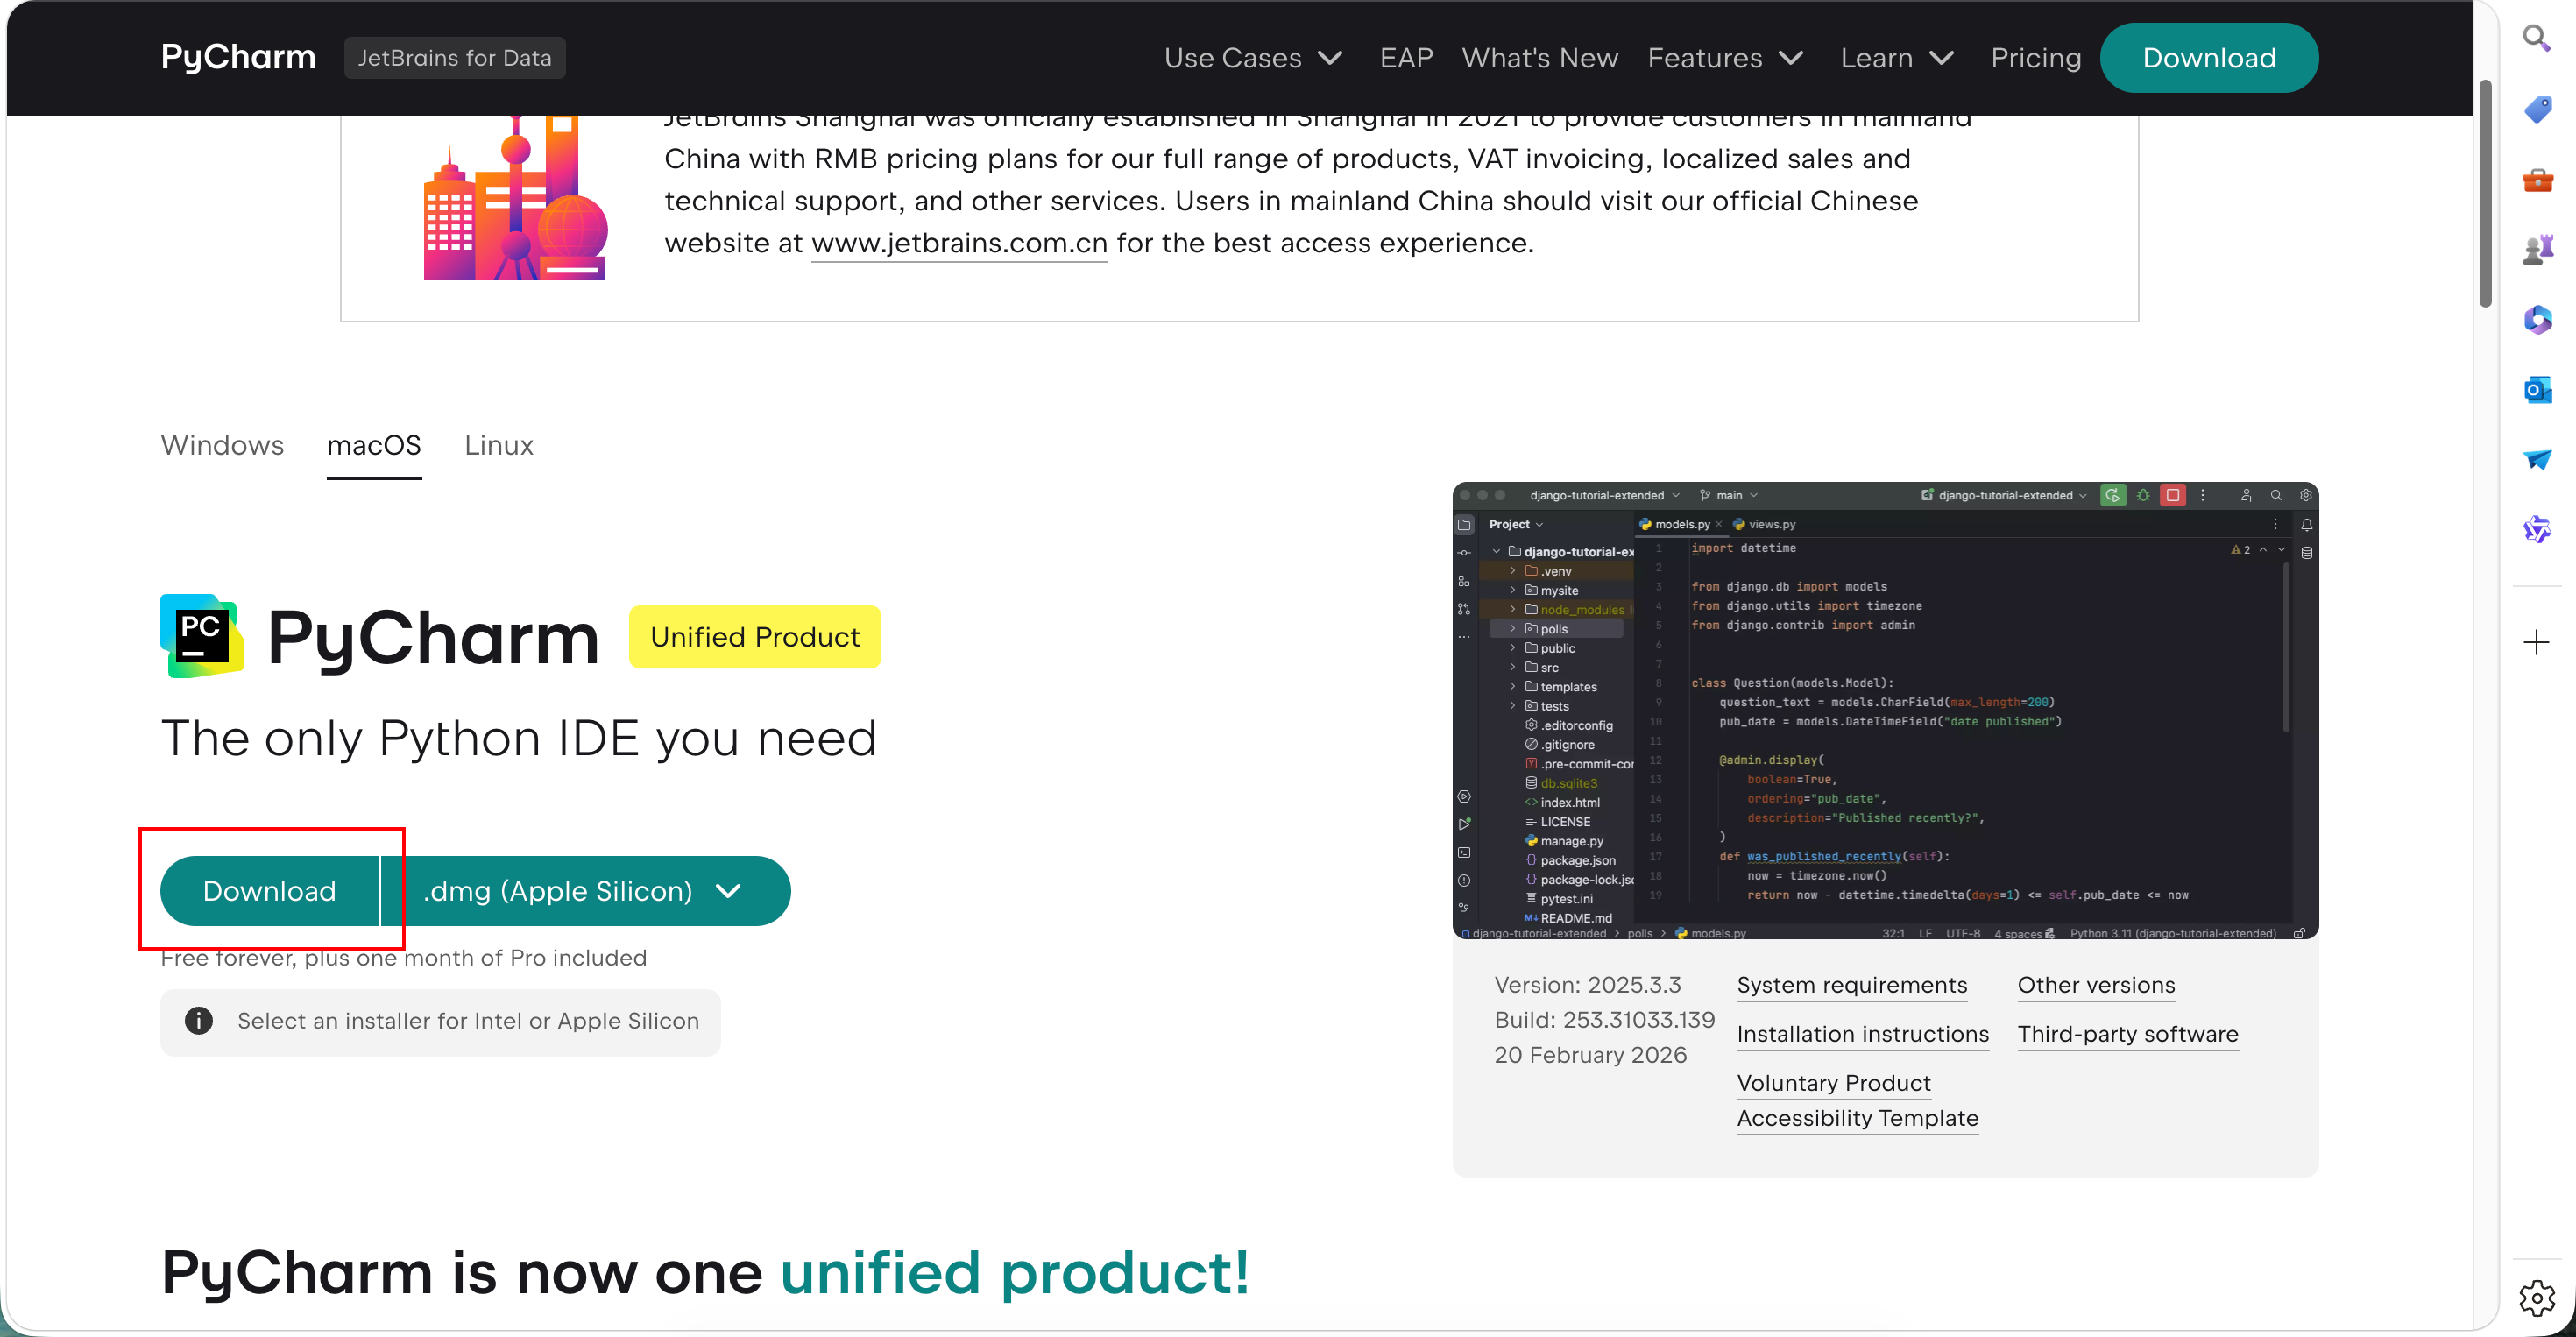Click the PyCharm IDE screenshot thumbnail

pyautogui.click(x=1884, y=710)
